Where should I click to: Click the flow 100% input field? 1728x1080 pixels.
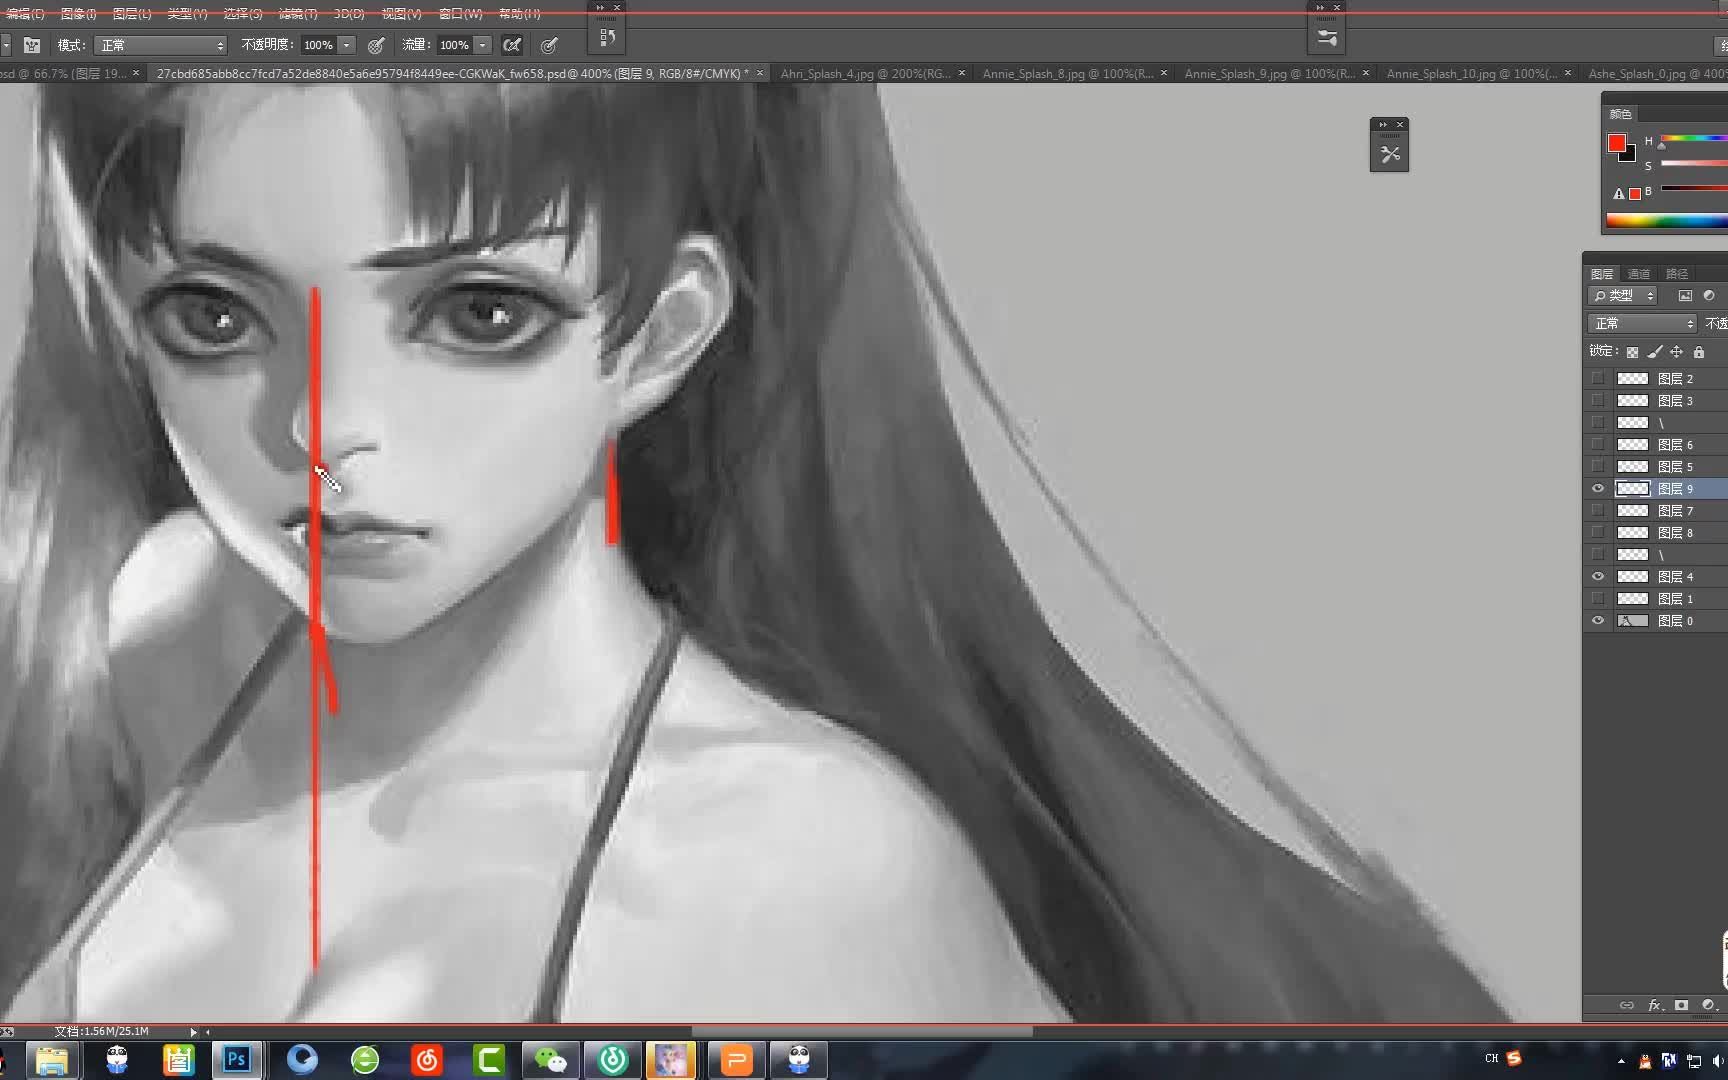coord(455,45)
